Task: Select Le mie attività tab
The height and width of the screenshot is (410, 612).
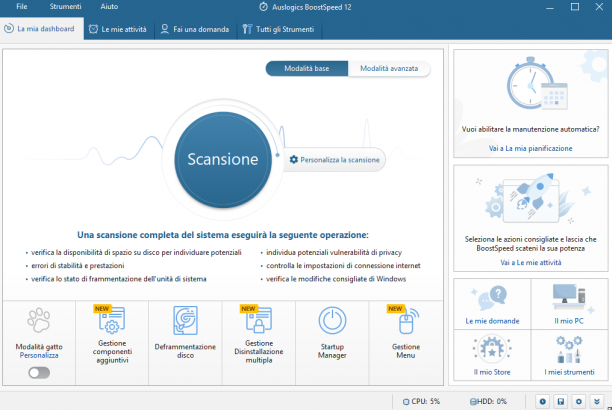Action: coord(119,29)
